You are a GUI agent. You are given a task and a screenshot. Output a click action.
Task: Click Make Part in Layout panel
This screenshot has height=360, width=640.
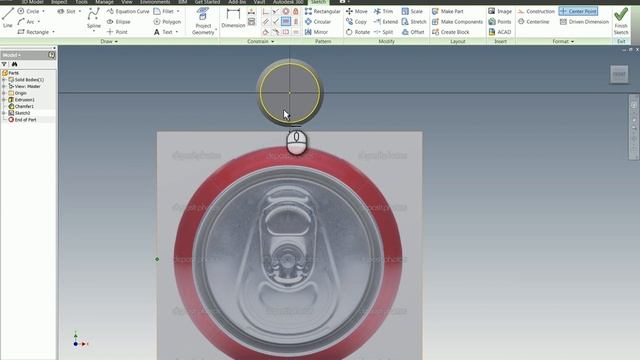[x=448, y=11]
